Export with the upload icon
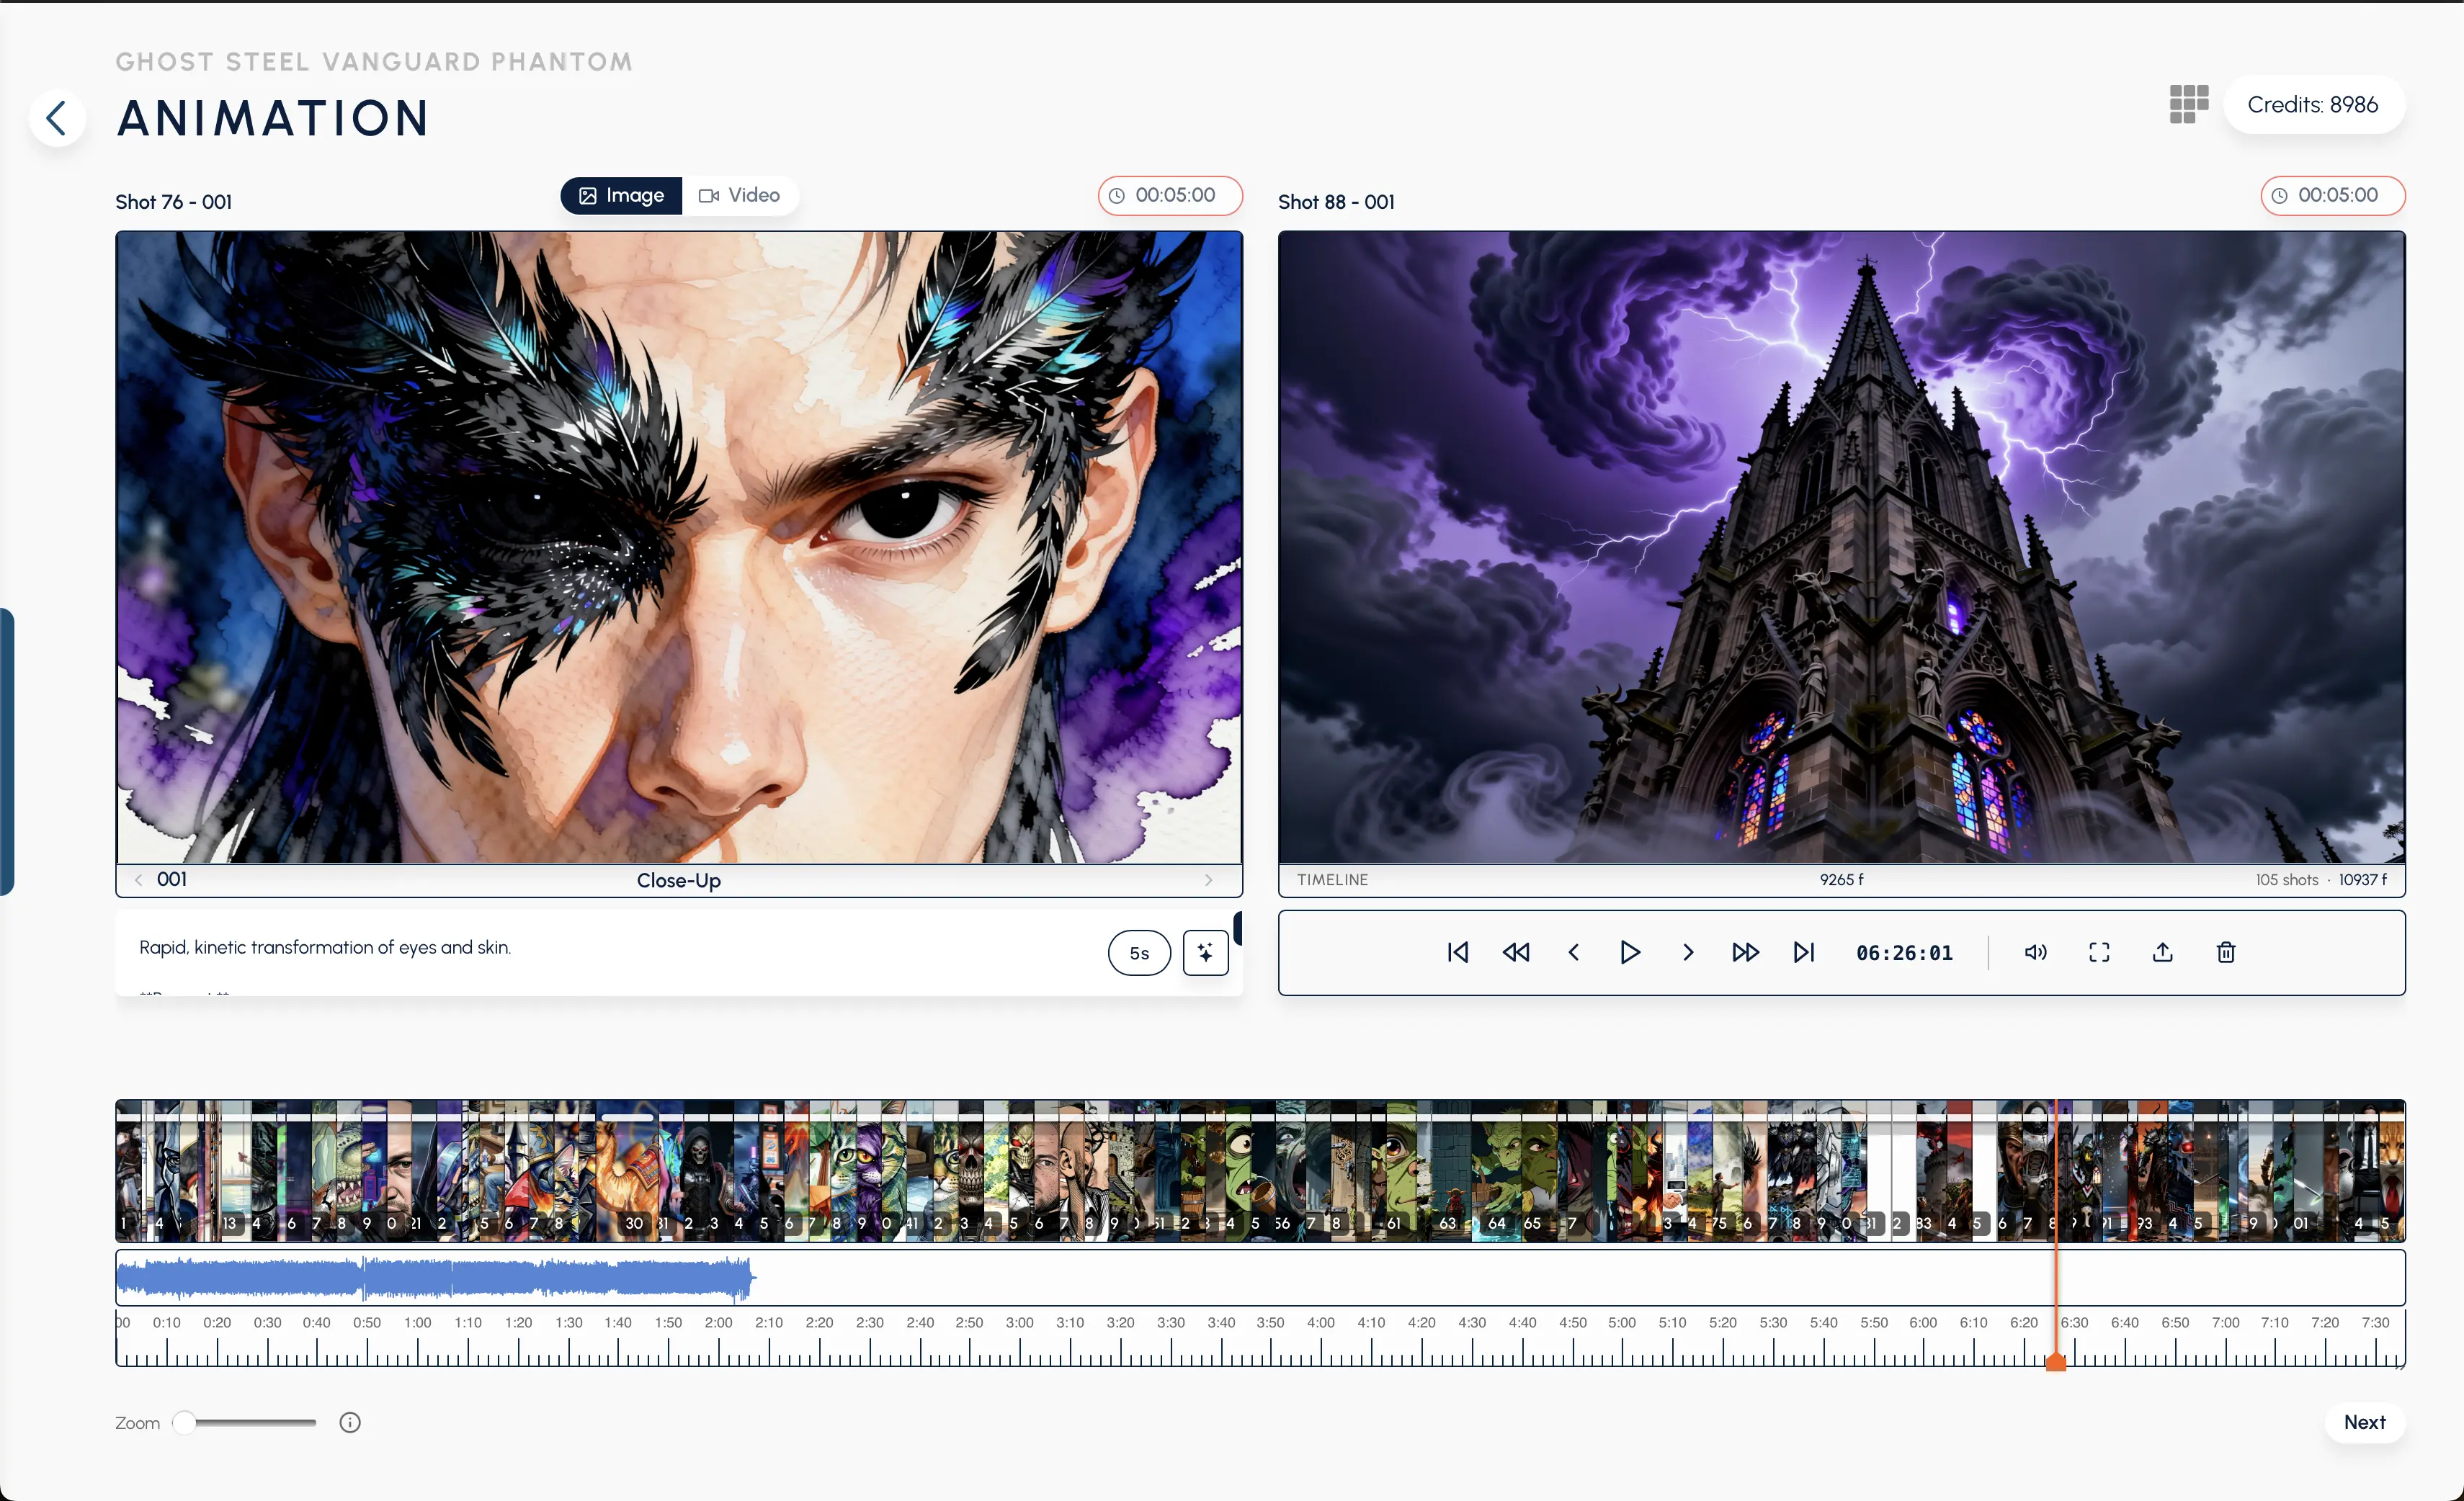 2162,952
